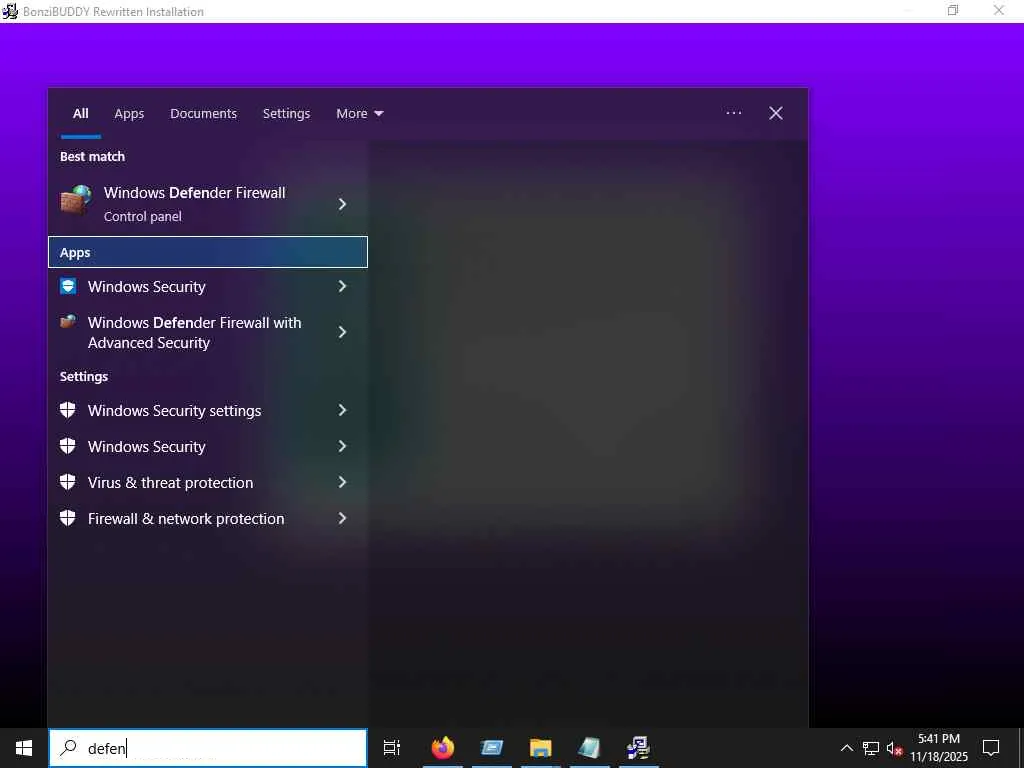Click shield icon beside the Windows Security setting
Screen dimensions: 1024x768
click(x=68, y=446)
